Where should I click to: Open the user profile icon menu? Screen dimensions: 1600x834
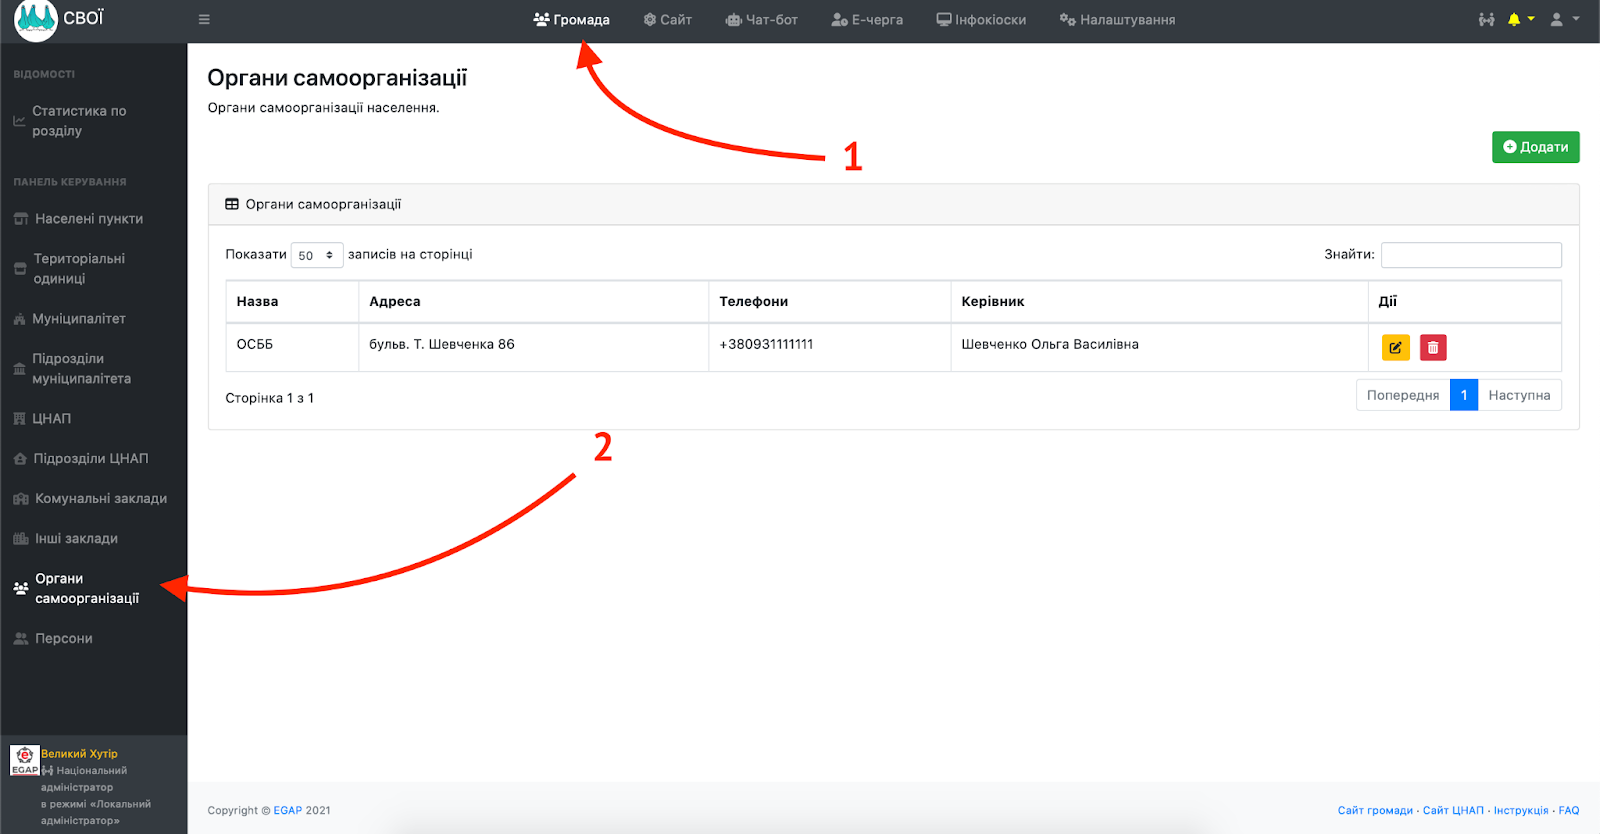[1558, 20]
